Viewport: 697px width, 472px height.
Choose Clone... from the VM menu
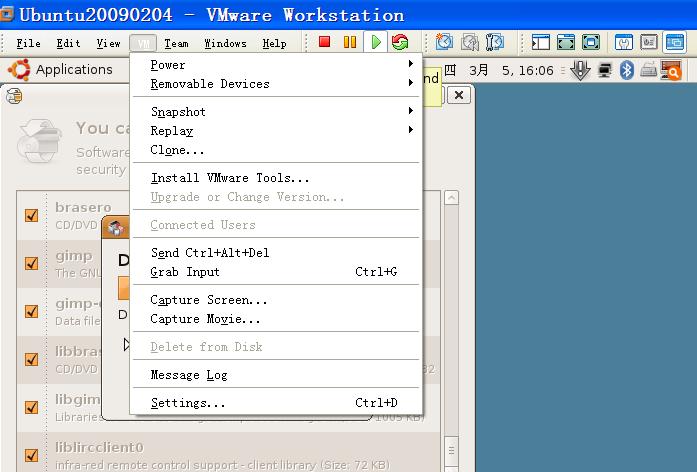point(276,150)
